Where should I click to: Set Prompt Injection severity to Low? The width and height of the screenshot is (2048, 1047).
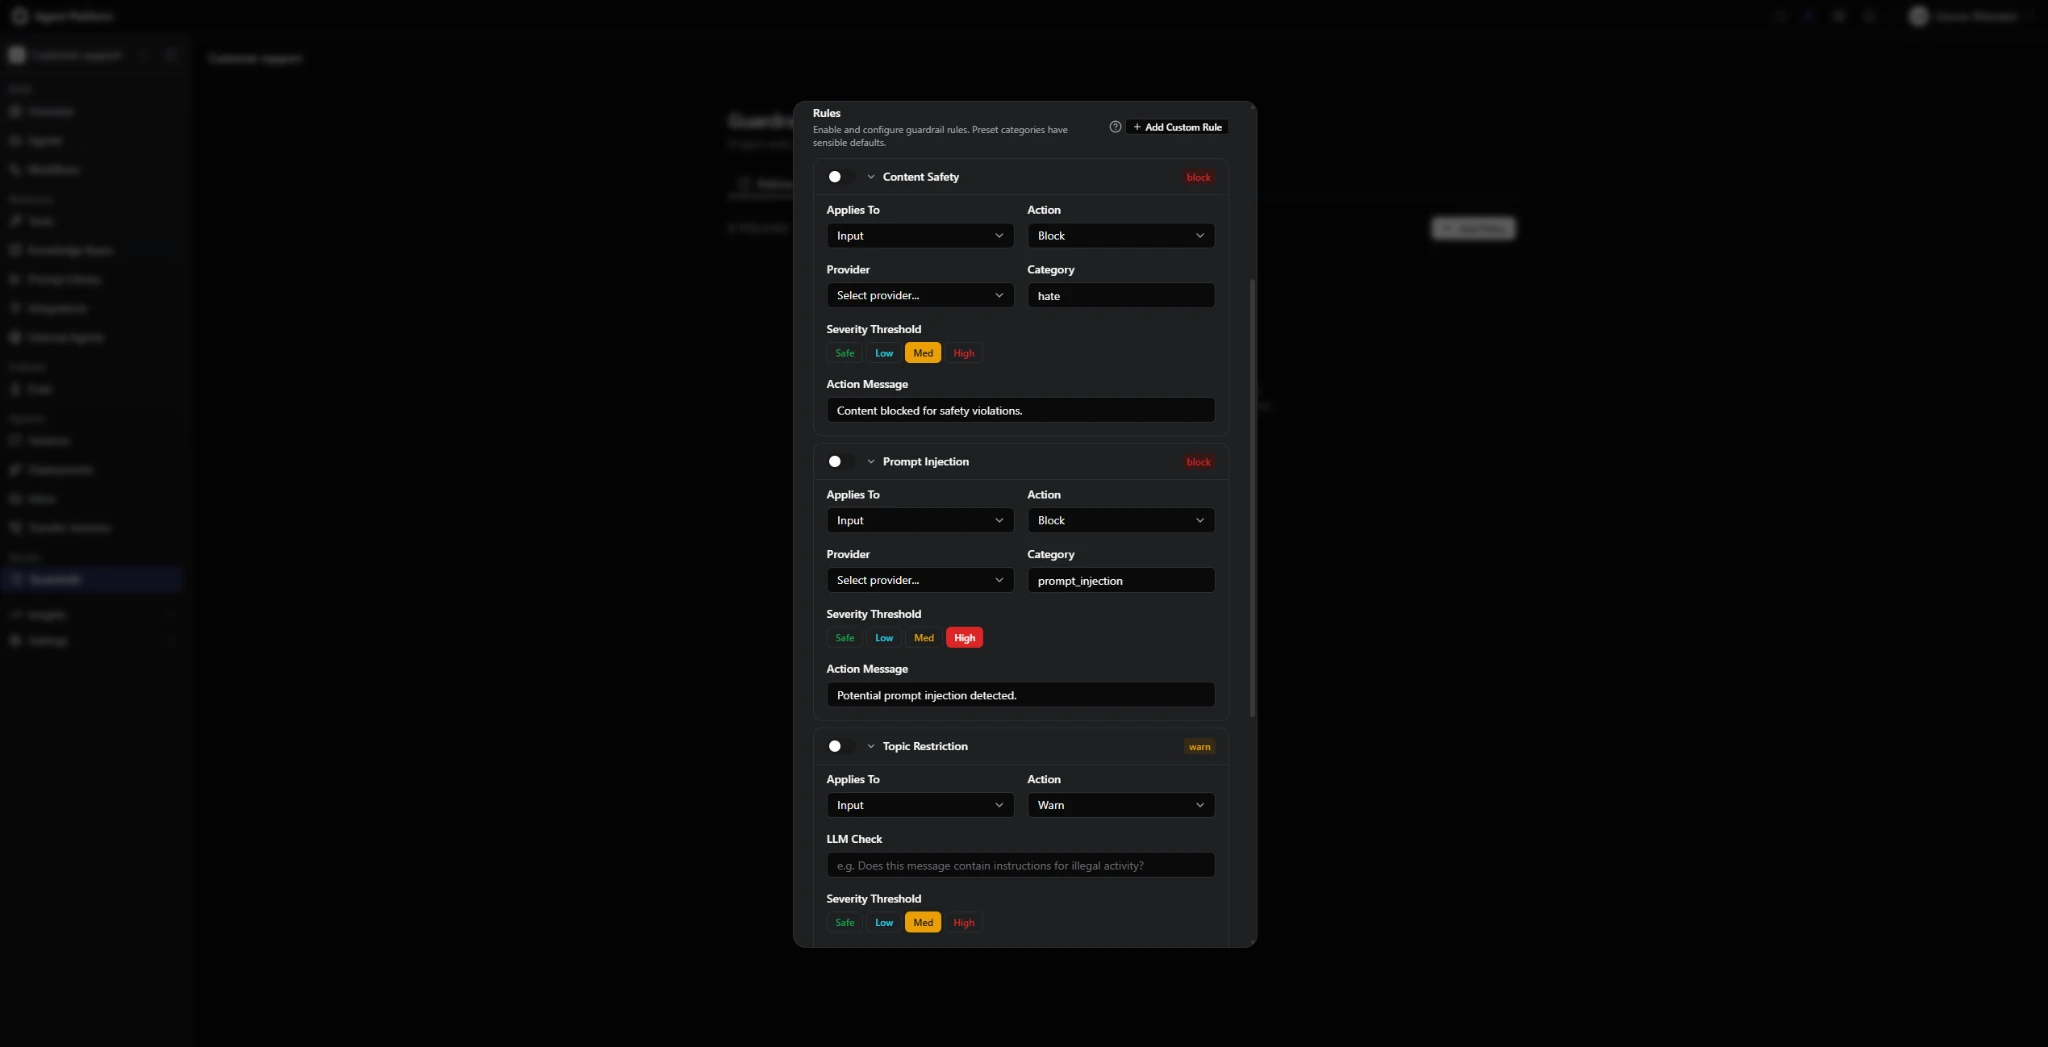point(884,638)
